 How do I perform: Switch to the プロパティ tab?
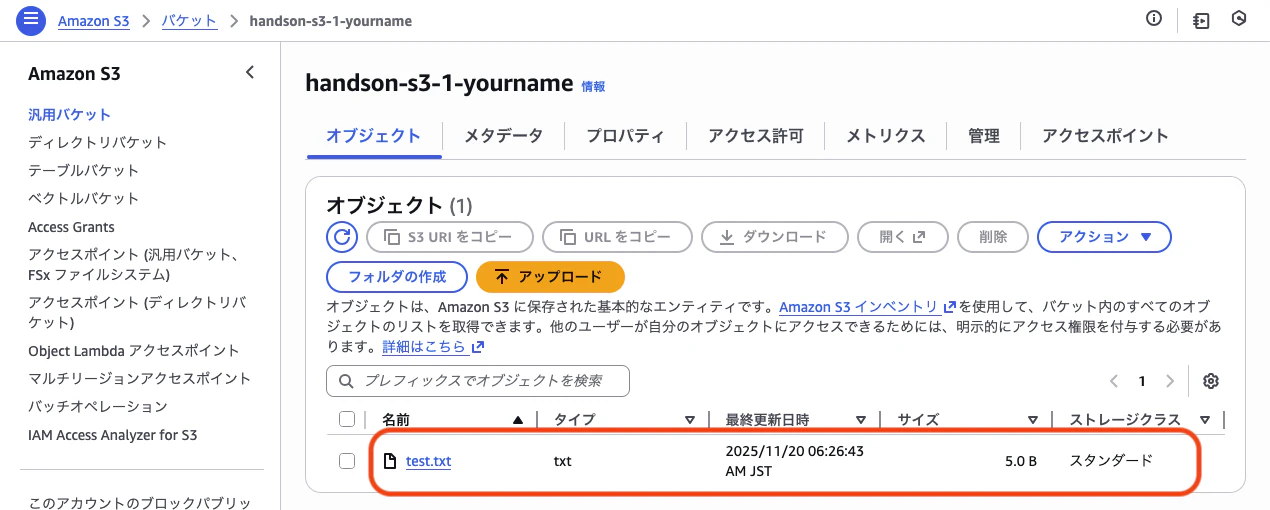click(625, 136)
